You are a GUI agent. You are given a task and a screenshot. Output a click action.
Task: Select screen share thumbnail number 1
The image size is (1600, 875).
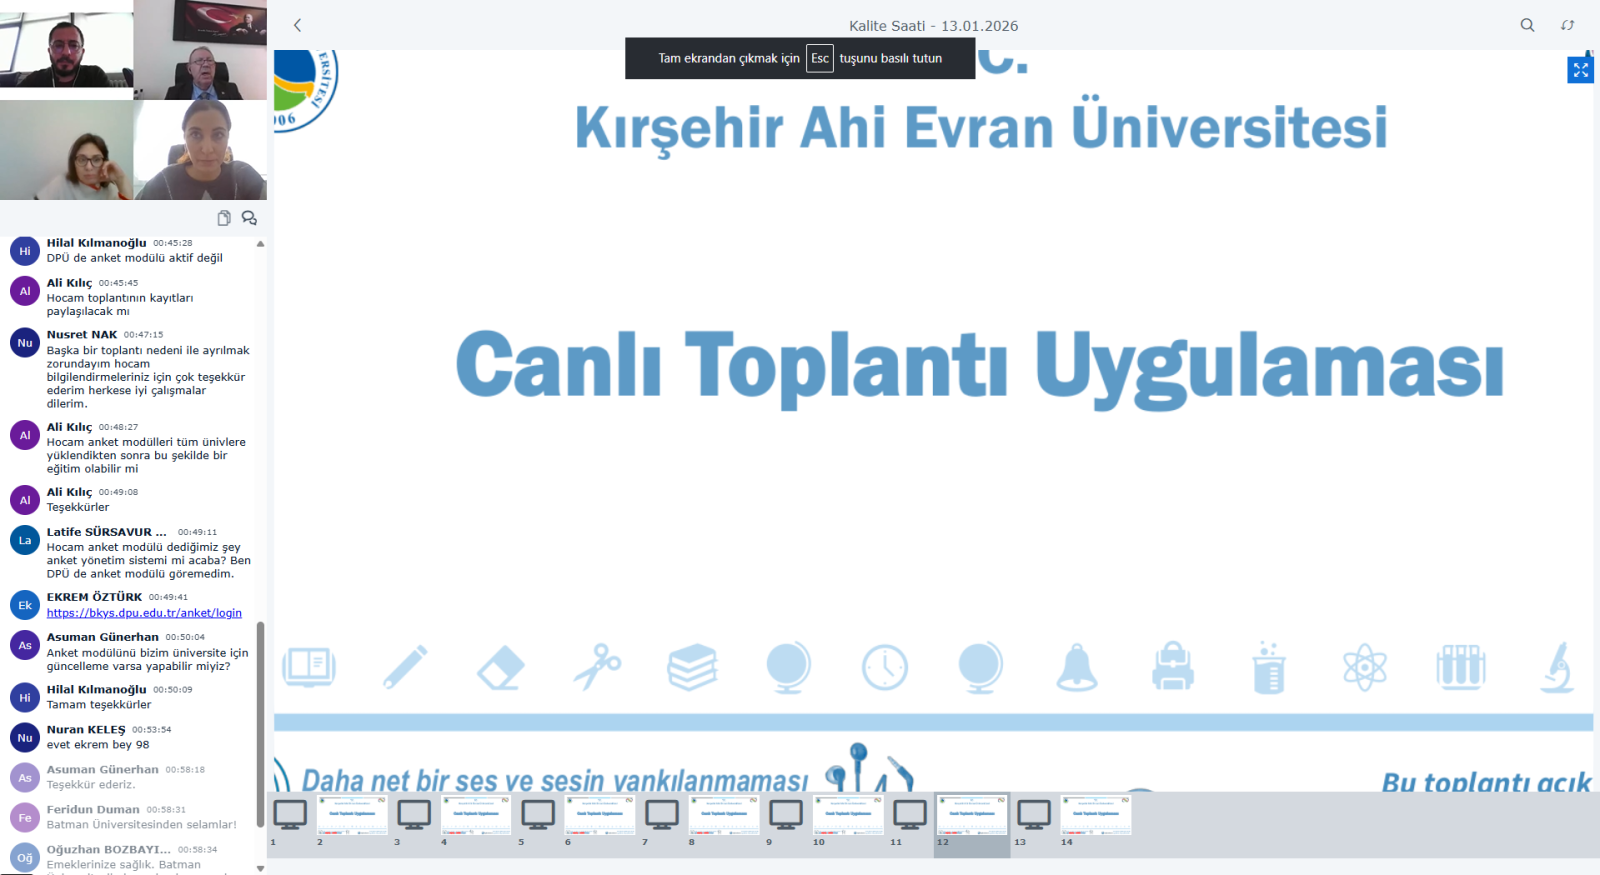point(290,815)
